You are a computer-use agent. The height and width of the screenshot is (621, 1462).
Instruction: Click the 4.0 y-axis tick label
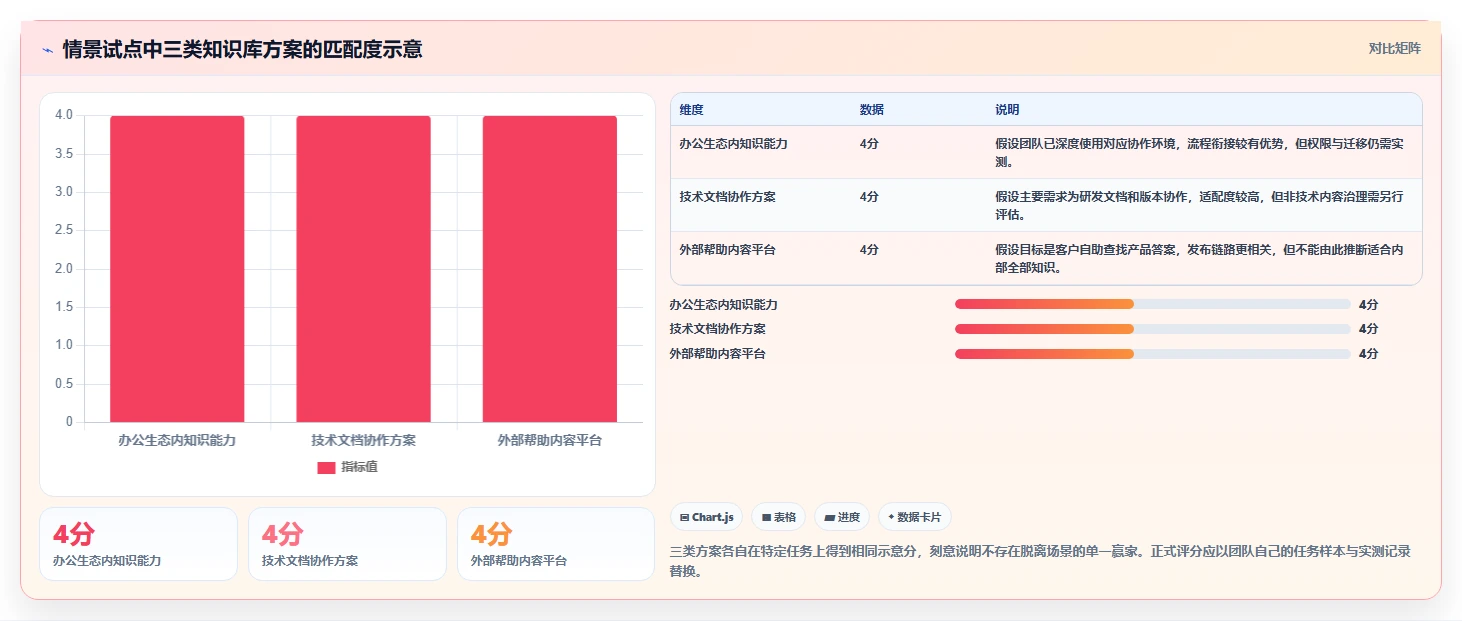(64, 115)
